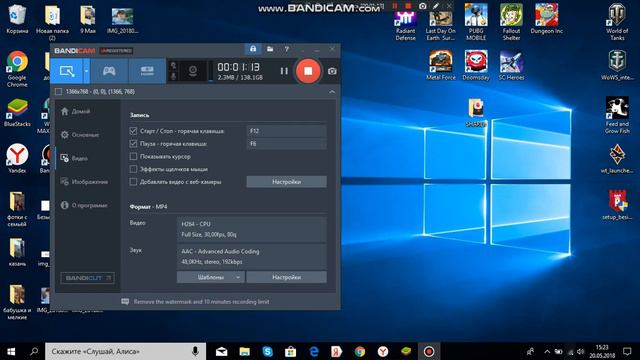Click microphone icon in taskbar search box
The height and width of the screenshot is (360, 640).
click(195, 351)
